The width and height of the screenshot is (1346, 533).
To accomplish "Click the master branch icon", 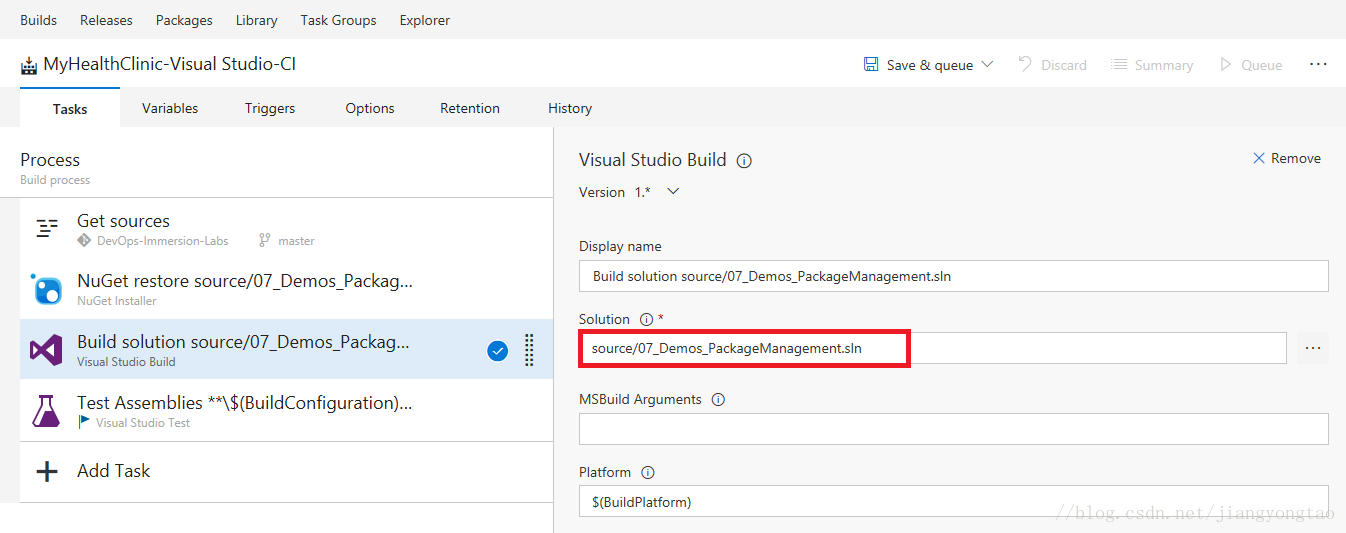I will click(x=265, y=240).
